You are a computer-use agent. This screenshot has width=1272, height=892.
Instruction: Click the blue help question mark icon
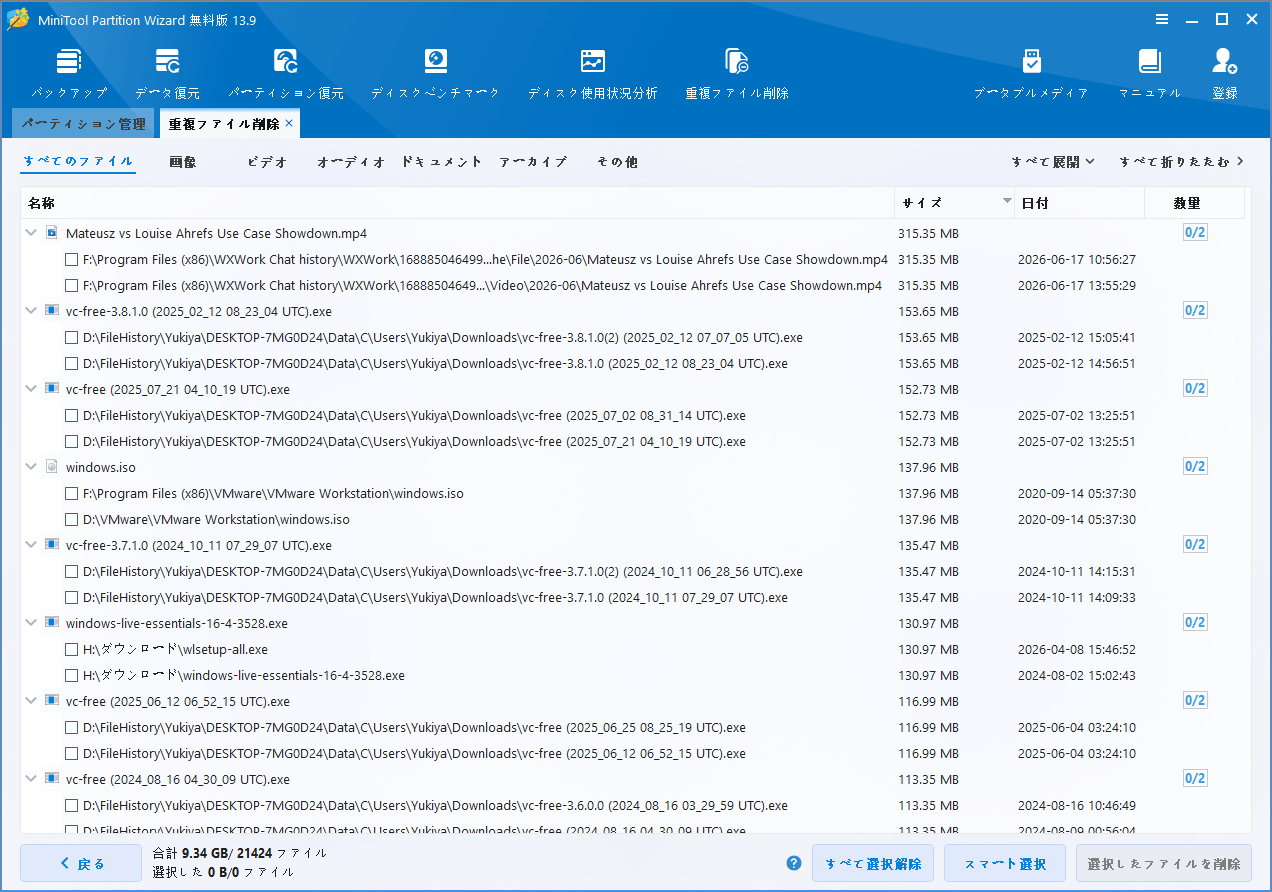click(794, 863)
